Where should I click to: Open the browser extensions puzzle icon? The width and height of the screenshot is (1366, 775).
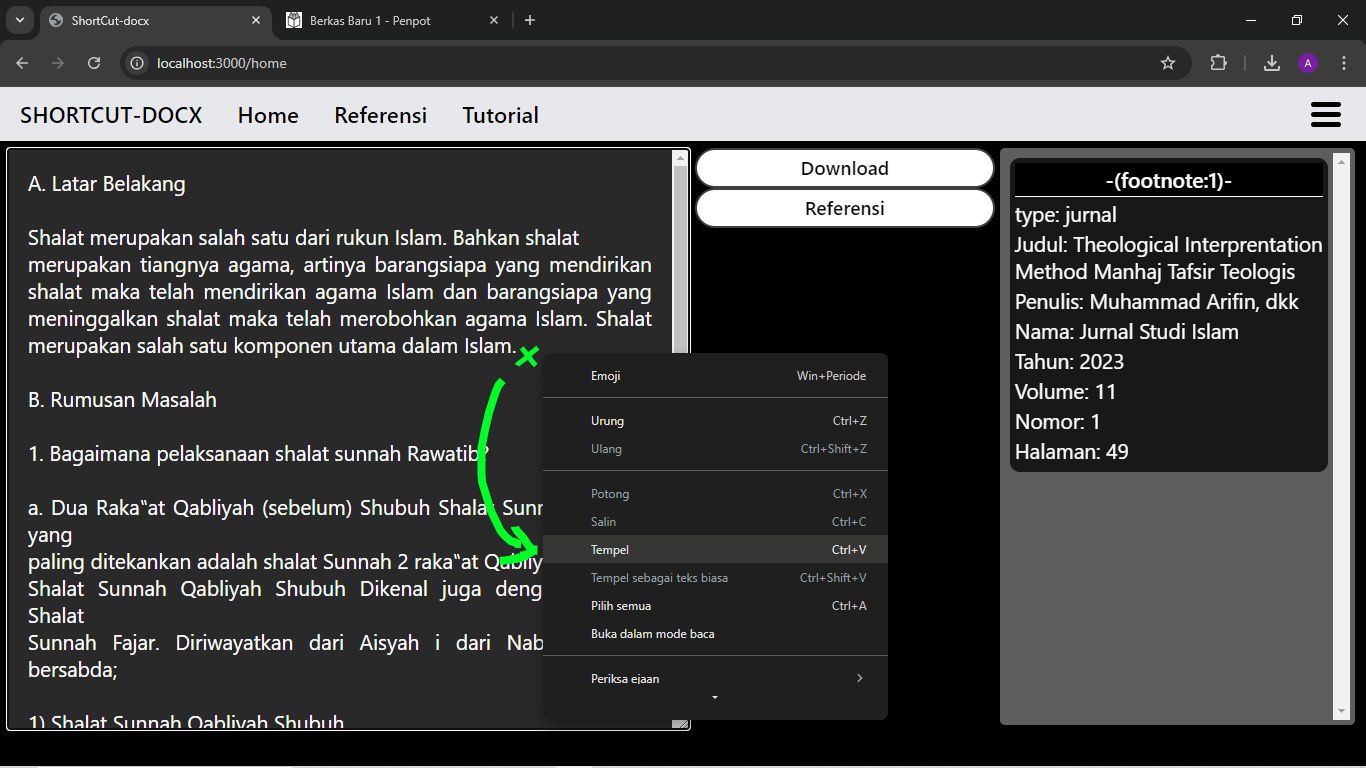(1218, 63)
